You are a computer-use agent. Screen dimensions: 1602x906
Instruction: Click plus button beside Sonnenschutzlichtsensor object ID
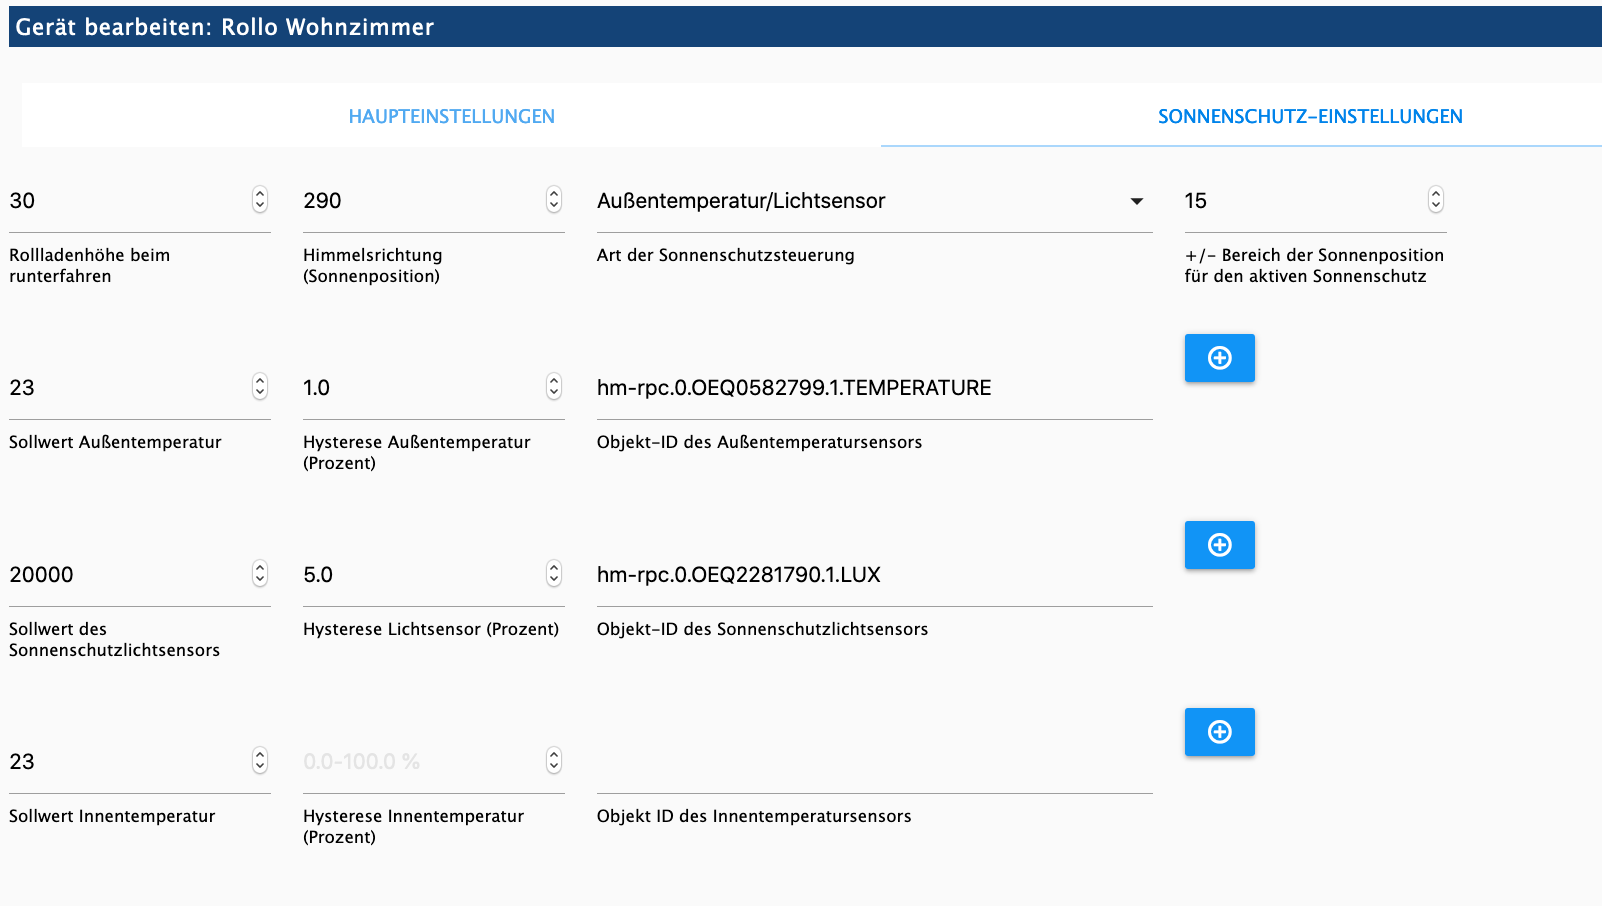1219,545
